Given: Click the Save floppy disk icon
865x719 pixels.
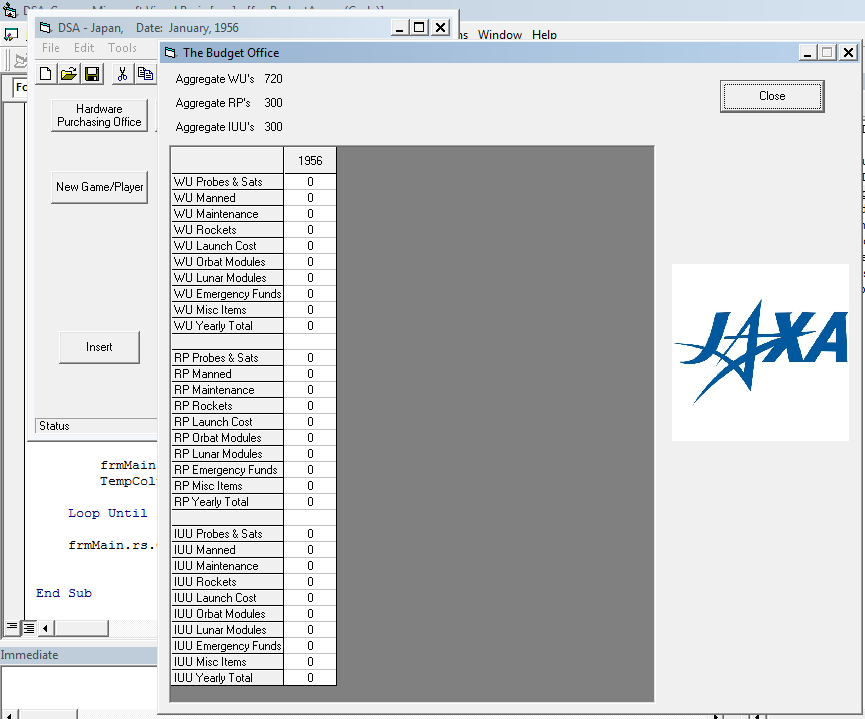Looking at the screenshot, I should pyautogui.click(x=92, y=74).
